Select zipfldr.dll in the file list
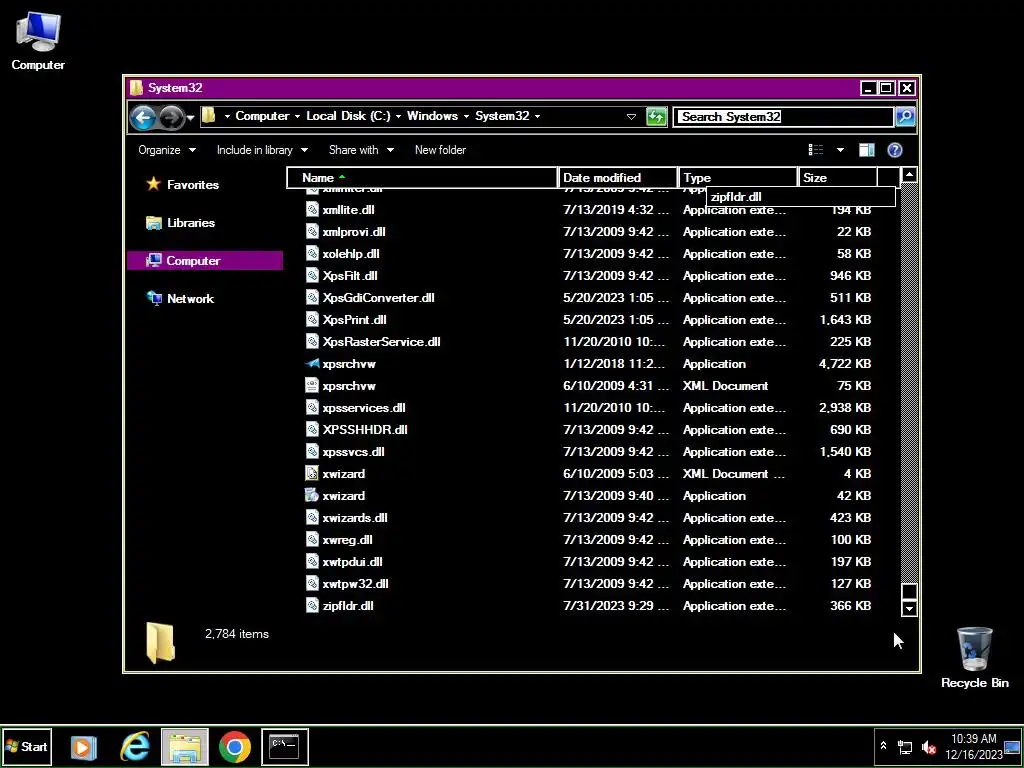1024x768 pixels. point(348,606)
